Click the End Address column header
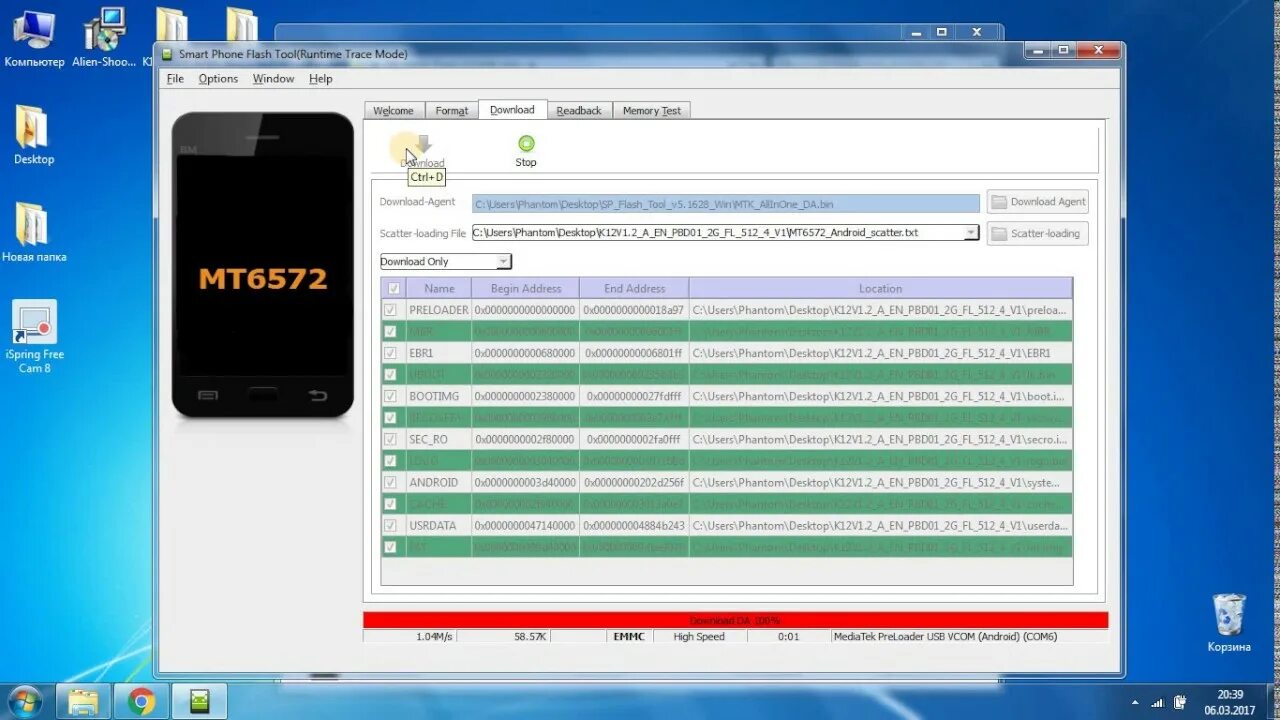 [x=634, y=288]
